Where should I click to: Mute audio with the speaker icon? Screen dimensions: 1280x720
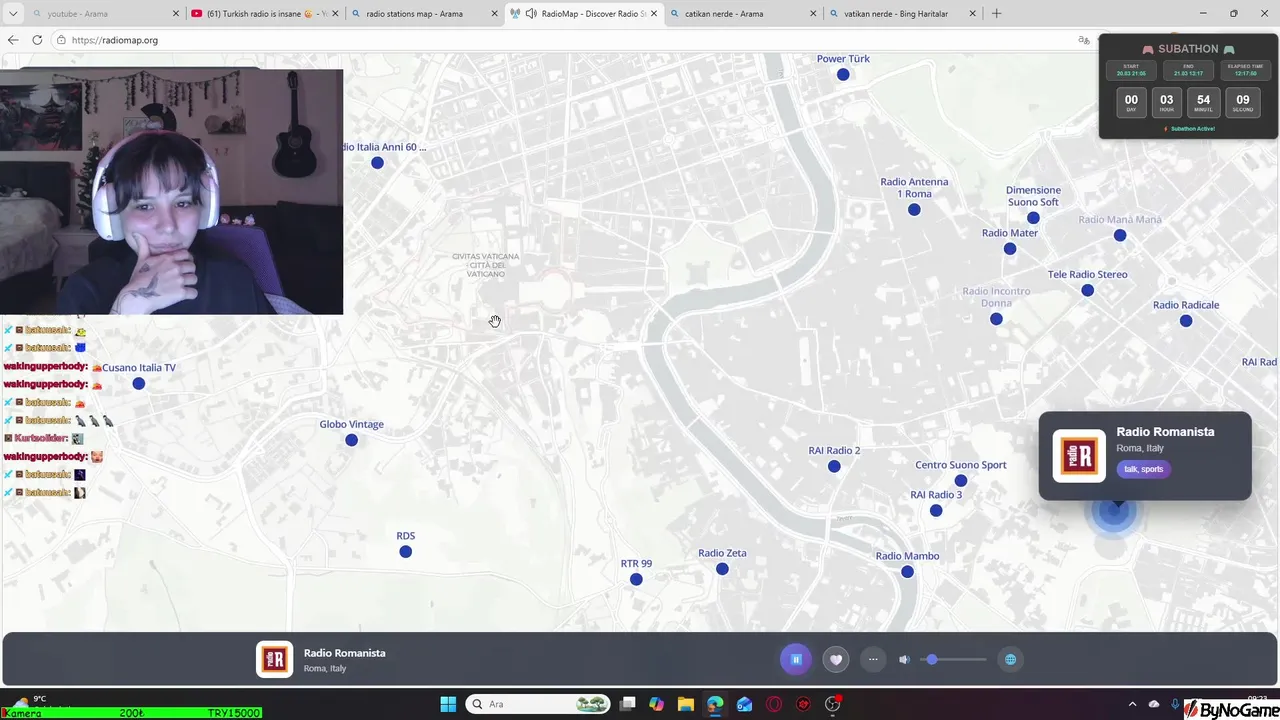coord(904,659)
